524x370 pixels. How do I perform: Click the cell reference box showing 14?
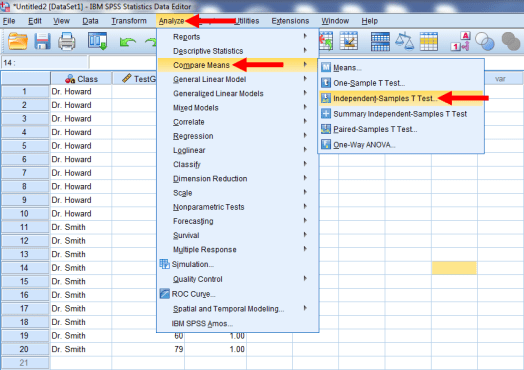(44, 63)
